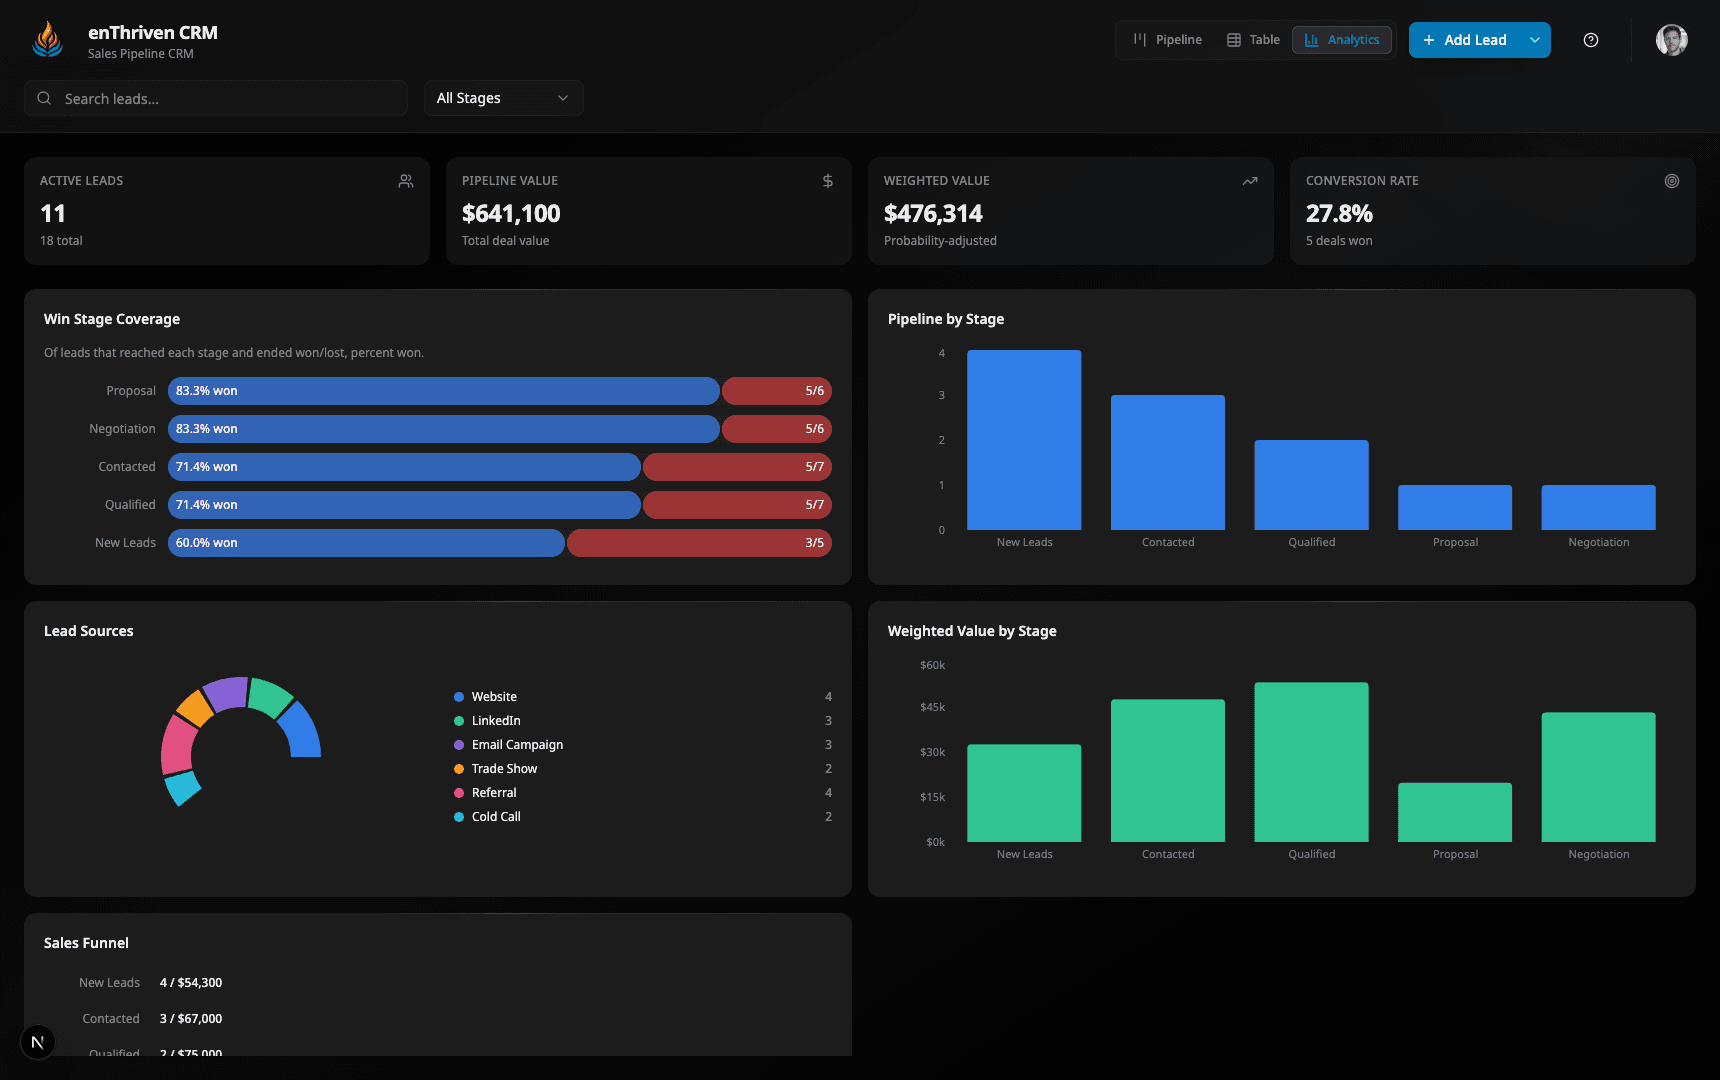
Task: Click the N icon in the bottom corner
Action: pyautogui.click(x=38, y=1042)
